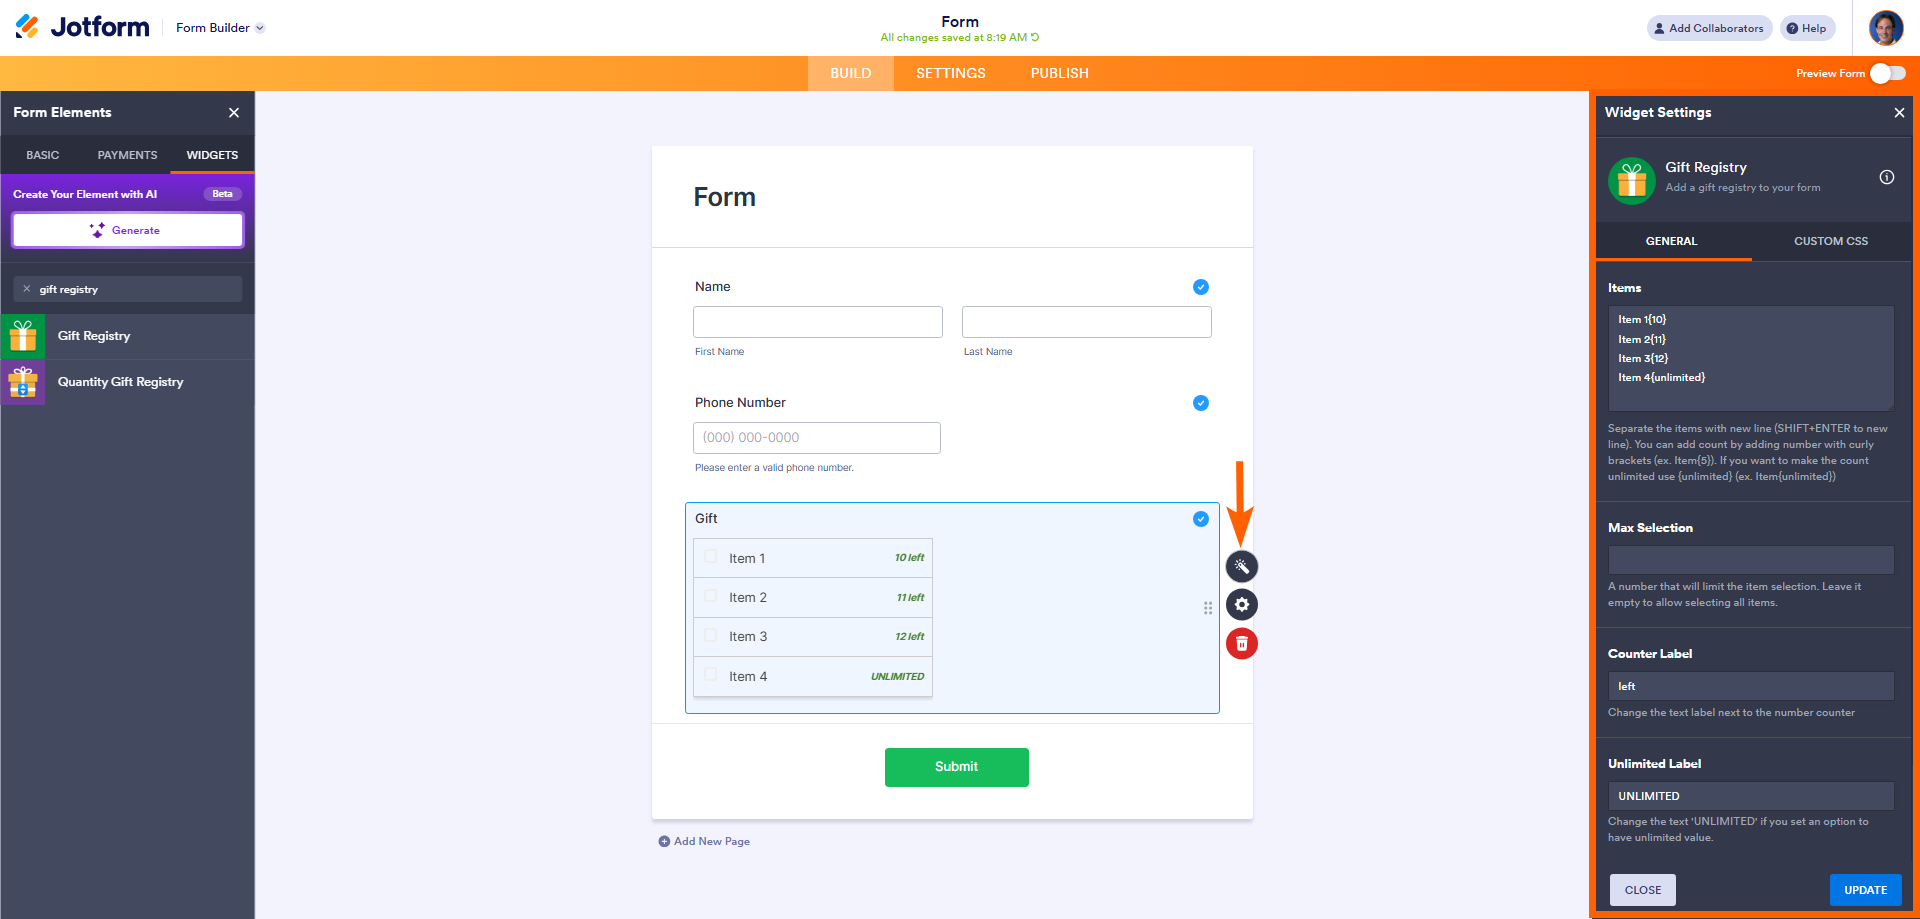
Task: Click the Jotform logo
Action: click(83, 27)
